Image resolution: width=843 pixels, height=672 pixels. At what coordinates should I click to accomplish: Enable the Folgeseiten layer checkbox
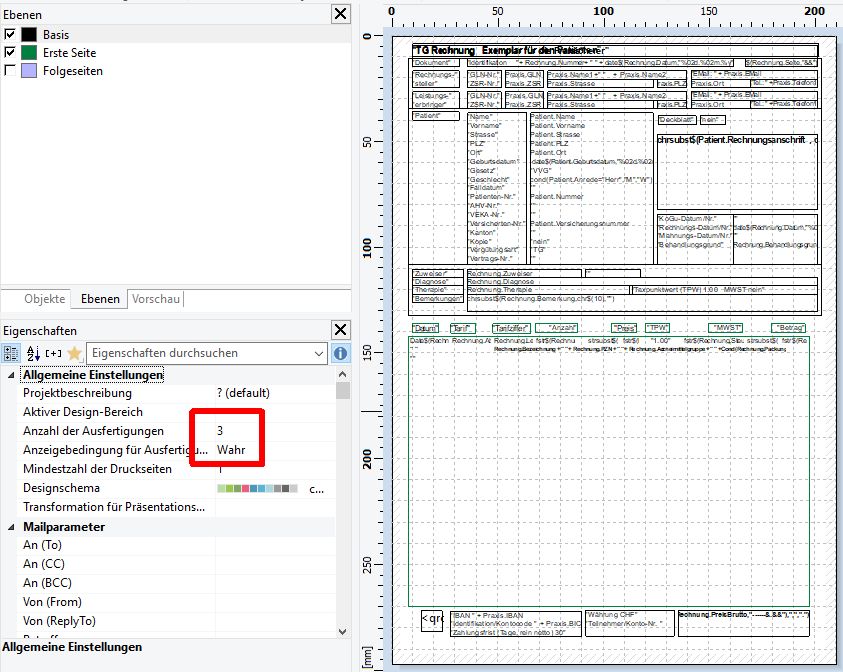click(11, 71)
